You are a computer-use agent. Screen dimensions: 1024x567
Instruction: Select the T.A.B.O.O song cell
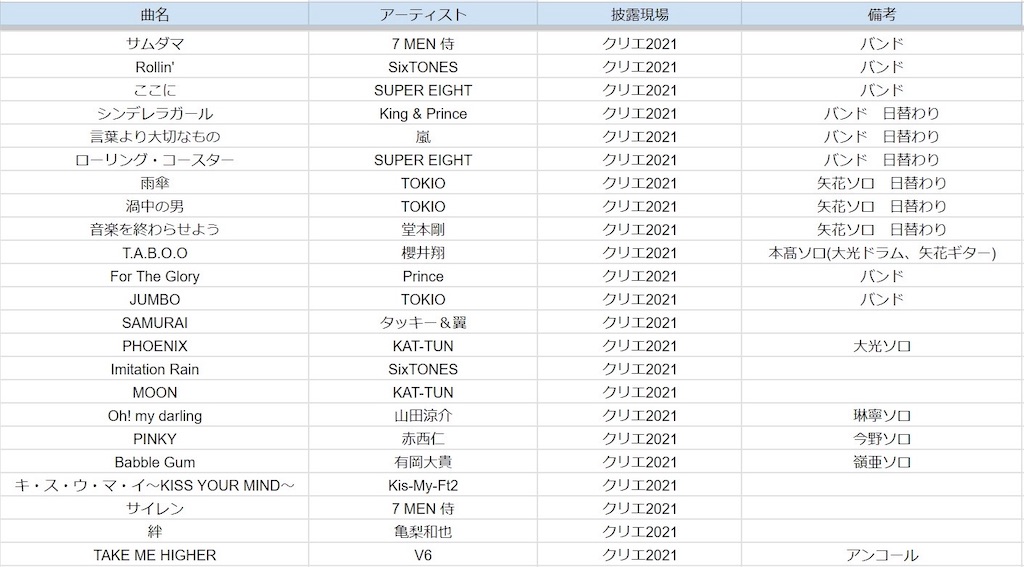[x=155, y=253]
